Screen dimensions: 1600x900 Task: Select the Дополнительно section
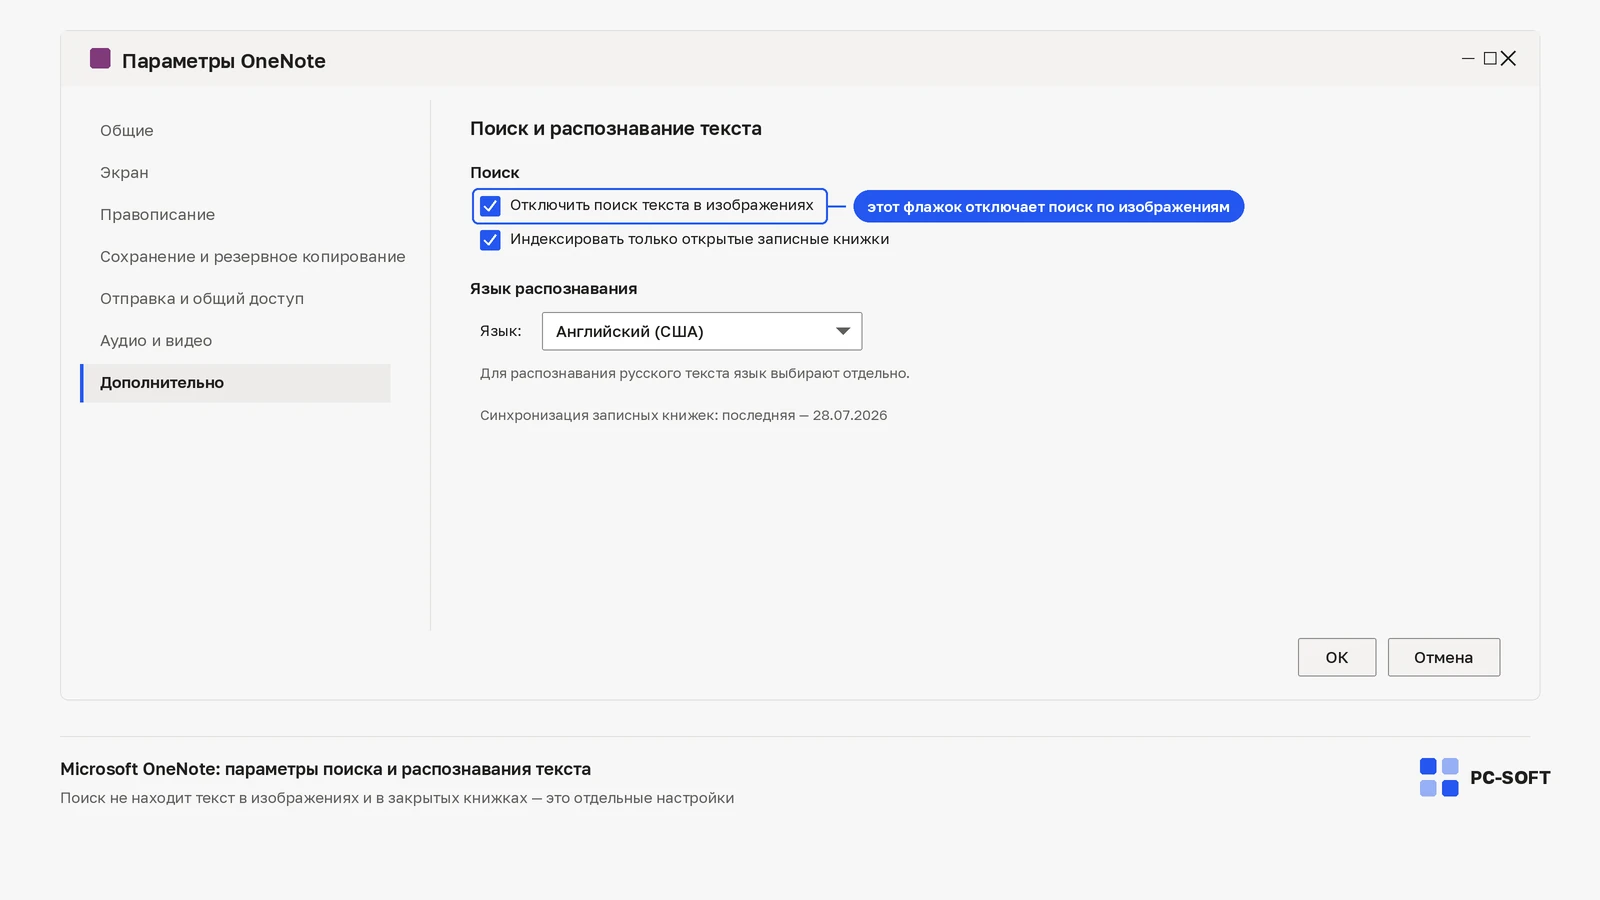pyautogui.click(x=235, y=383)
